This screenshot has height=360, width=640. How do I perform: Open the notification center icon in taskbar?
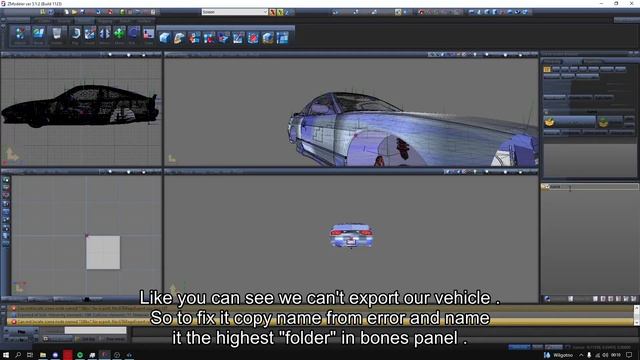point(629,355)
